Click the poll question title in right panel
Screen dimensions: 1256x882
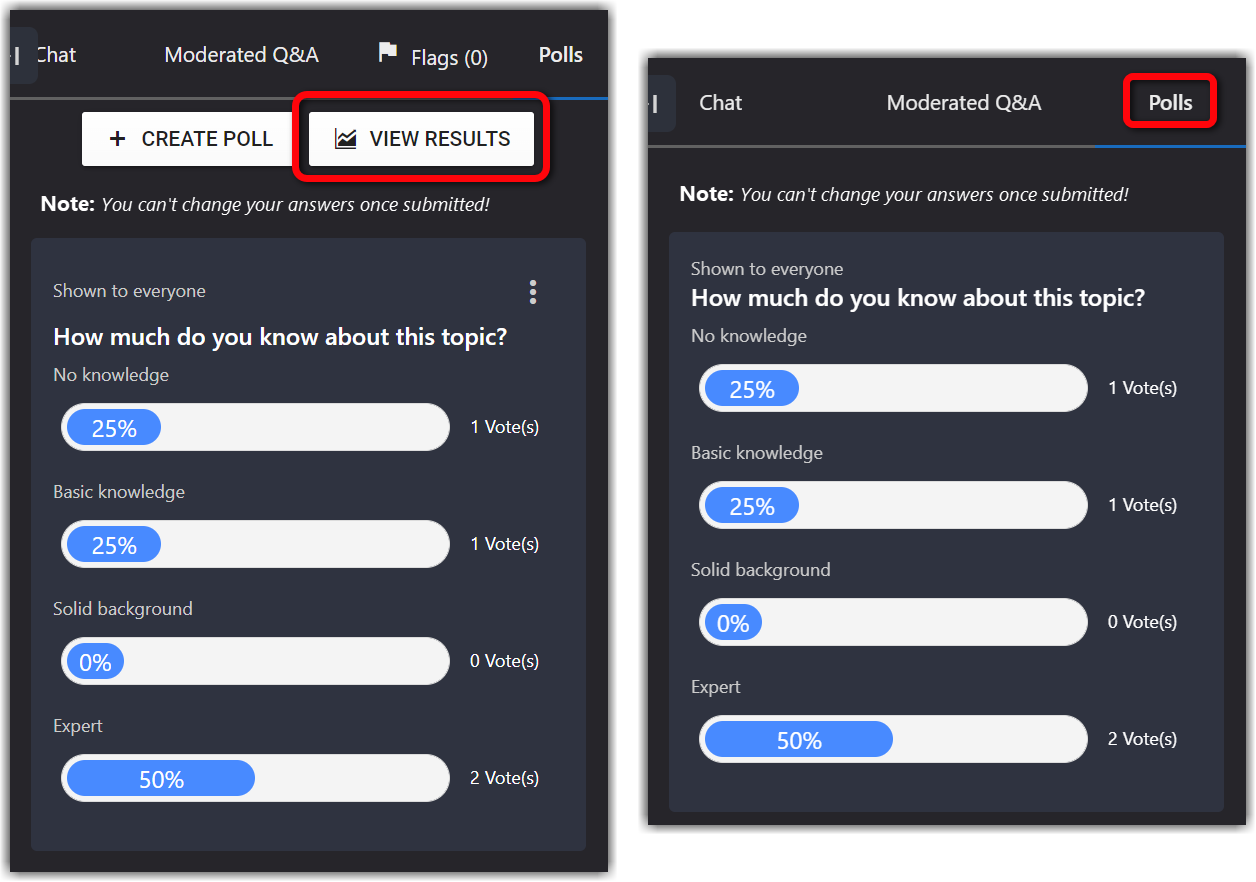coord(917,298)
